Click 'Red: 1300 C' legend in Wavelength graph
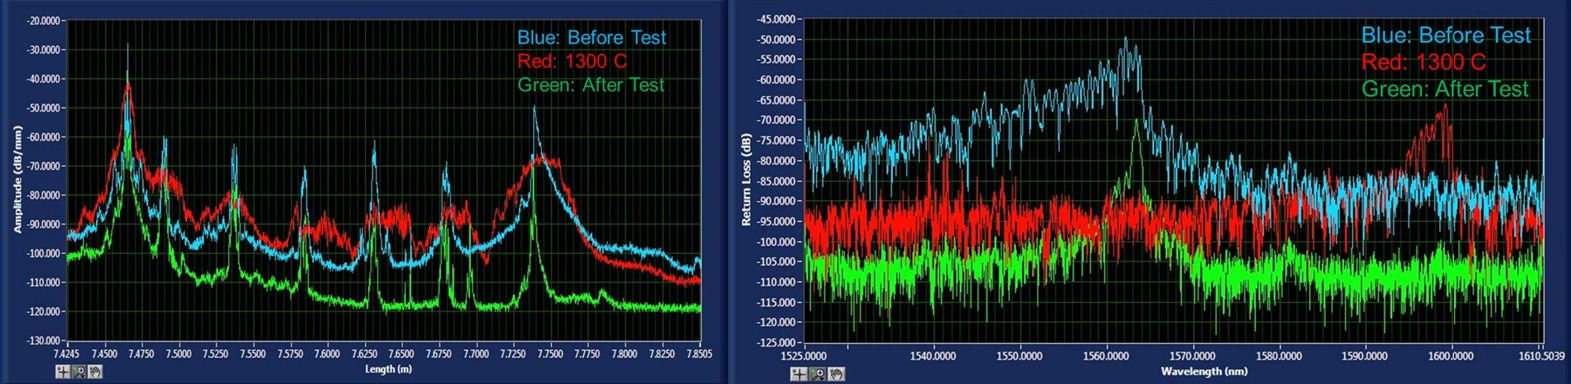Screen dimensions: 1571x384 1424,62
